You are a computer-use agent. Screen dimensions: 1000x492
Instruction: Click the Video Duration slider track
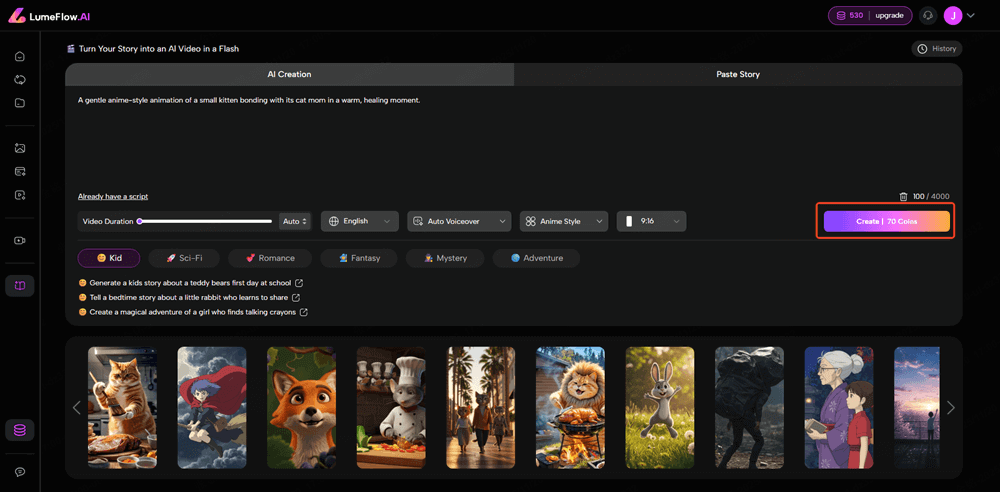point(205,221)
